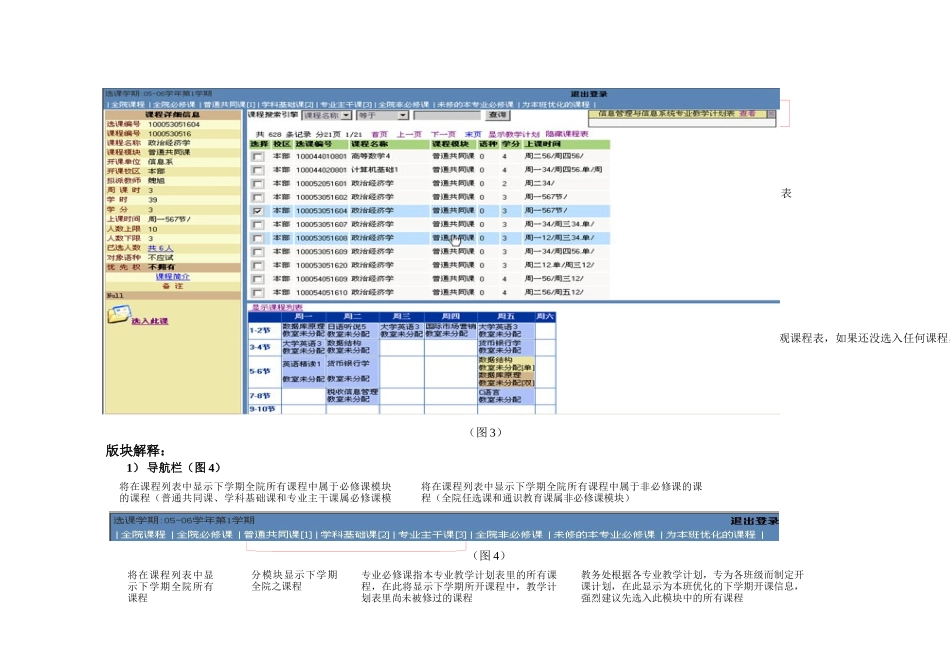The image size is (950, 672).
Task: Uncheck the selected course 10005305​1604 checkbox
Action: pyautogui.click(x=258, y=211)
